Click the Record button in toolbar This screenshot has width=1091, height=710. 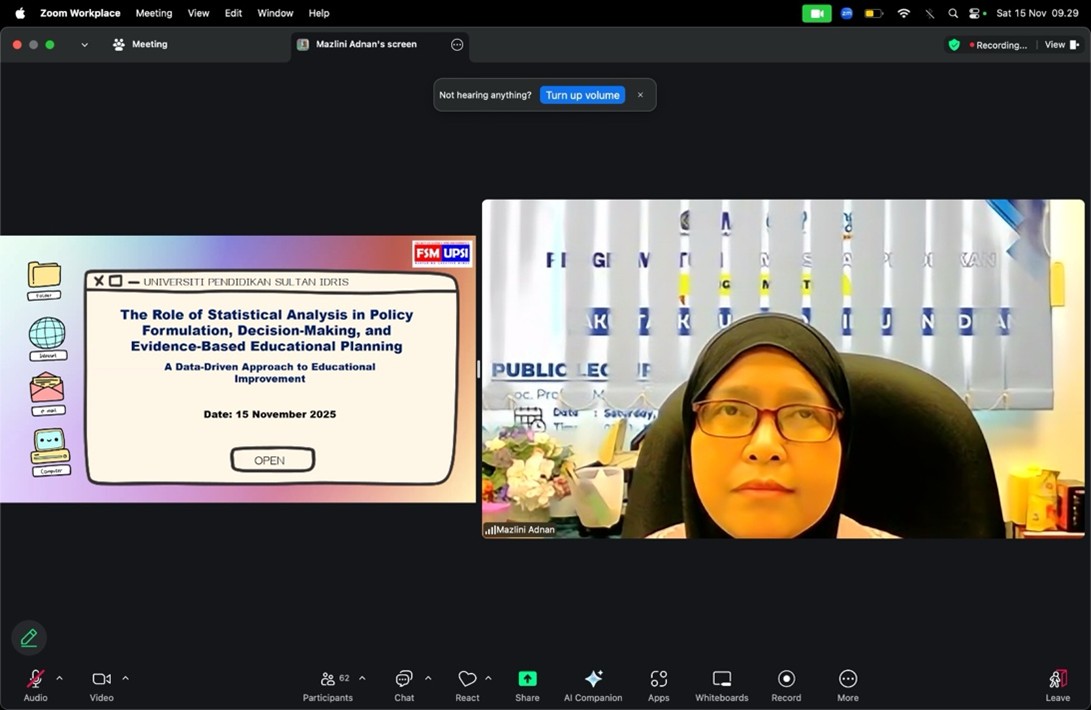pos(786,685)
